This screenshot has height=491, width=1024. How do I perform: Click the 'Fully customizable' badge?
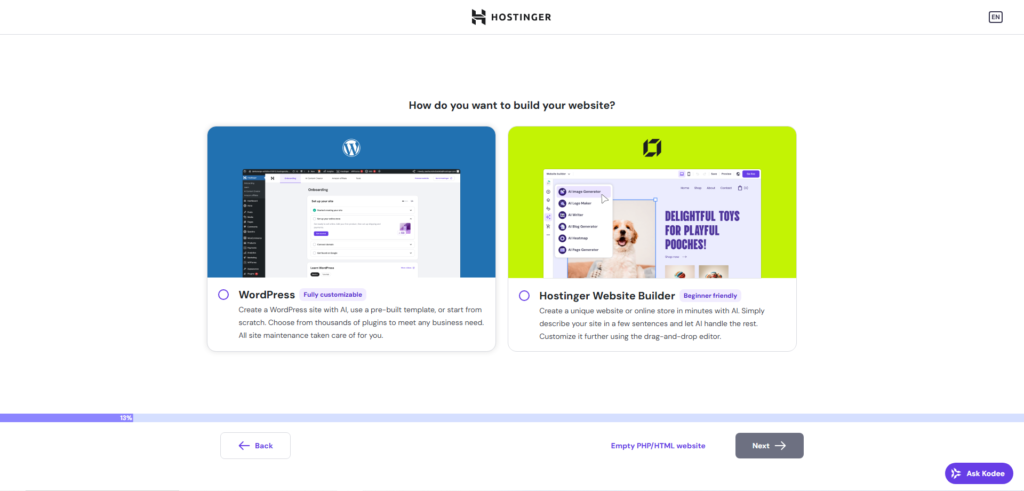pos(332,295)
